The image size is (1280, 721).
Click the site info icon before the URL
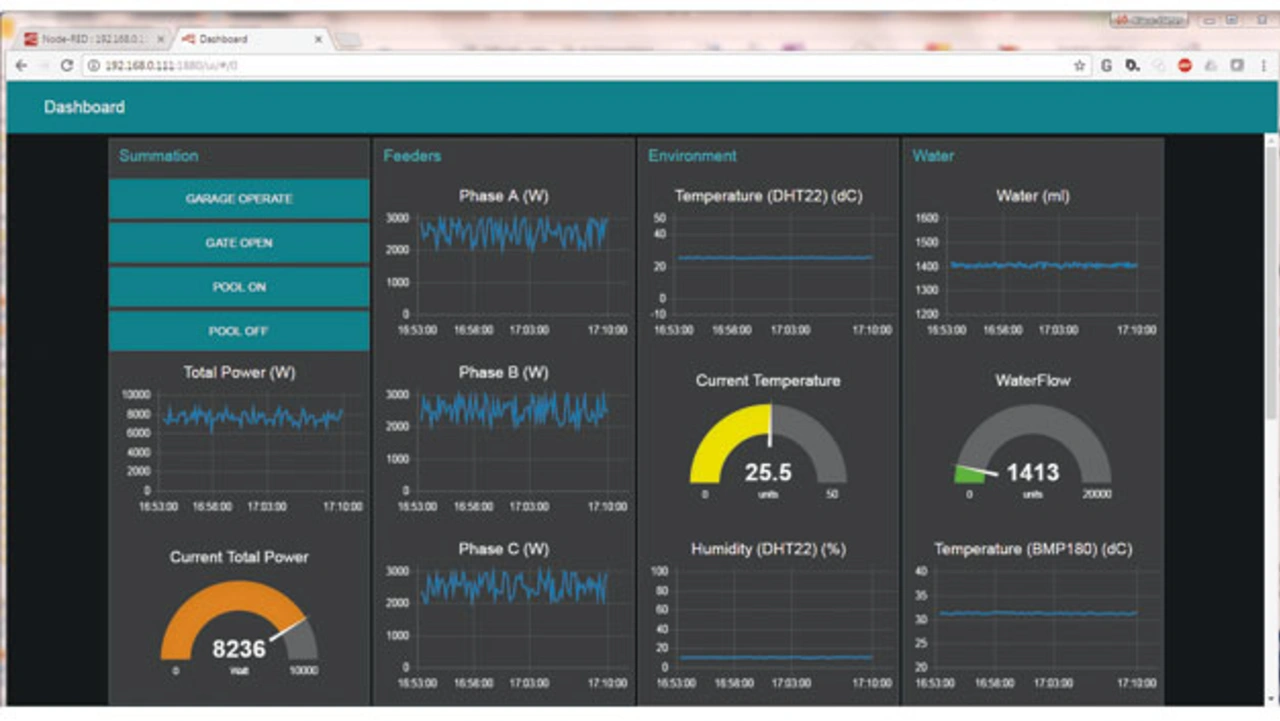pyautogui.click(x=94, y=66)
